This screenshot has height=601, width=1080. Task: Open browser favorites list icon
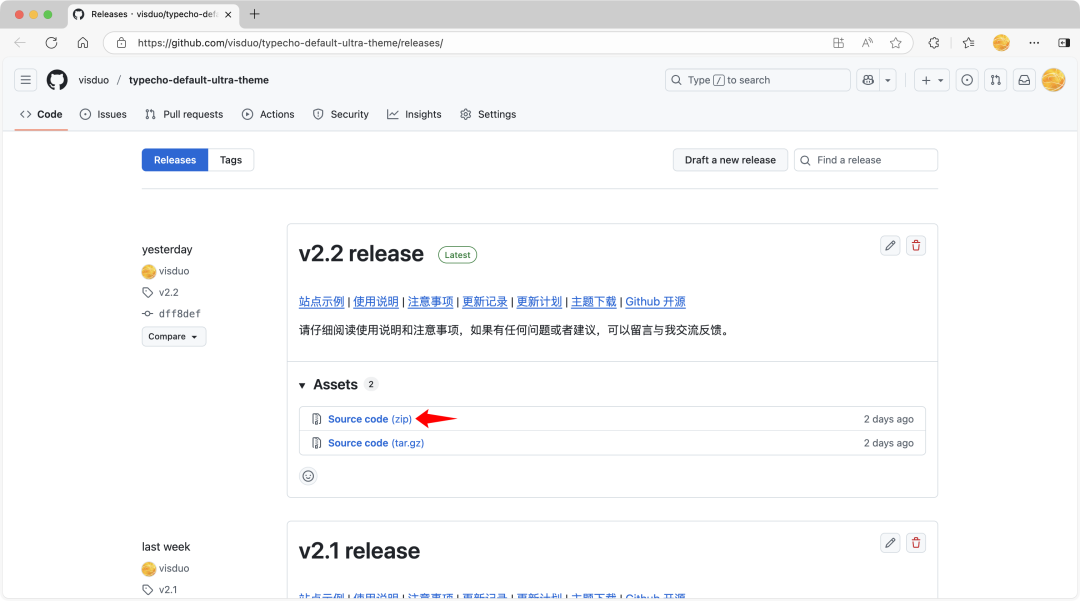(x=968, y=43)
